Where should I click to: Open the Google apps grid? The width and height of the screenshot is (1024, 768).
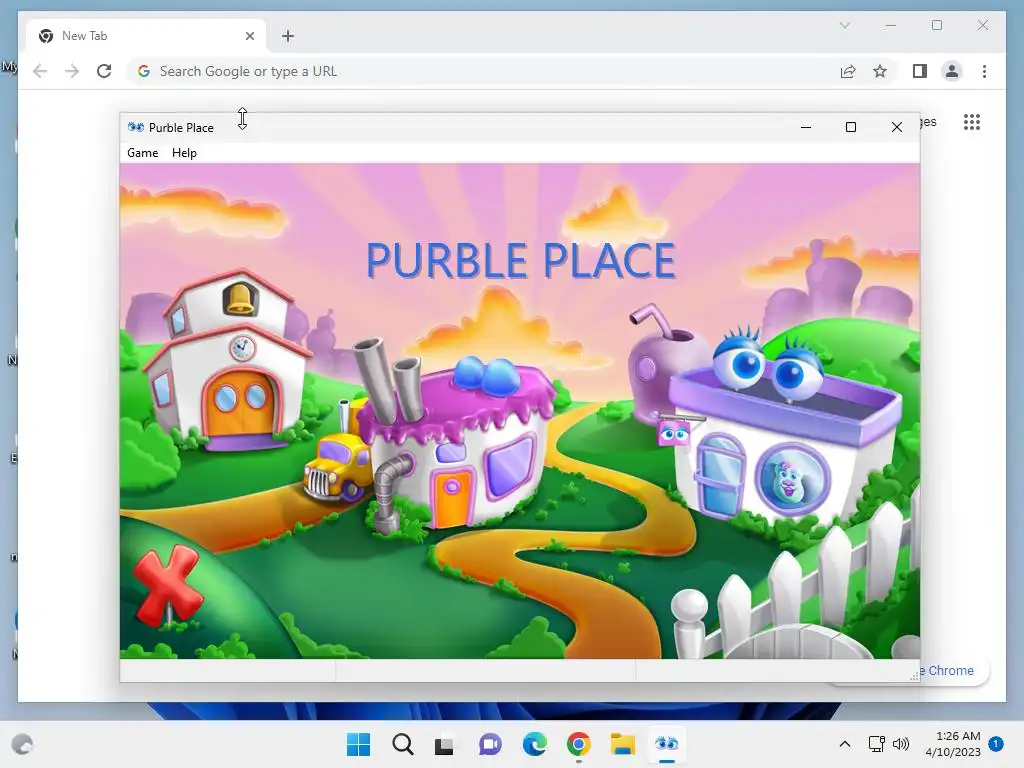pyautogui.click(x=972, y=122)
